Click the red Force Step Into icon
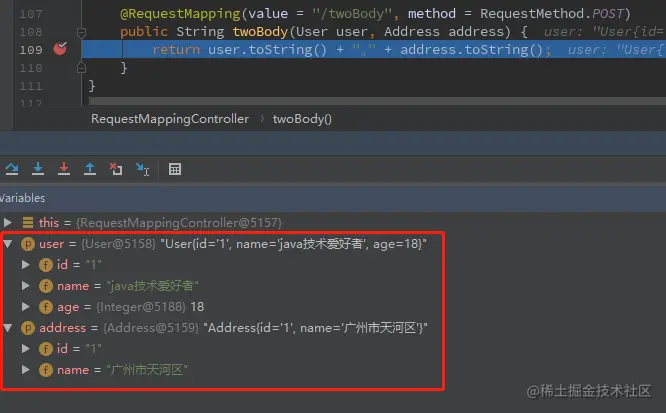Screen dimensions: 666x413 64,169
